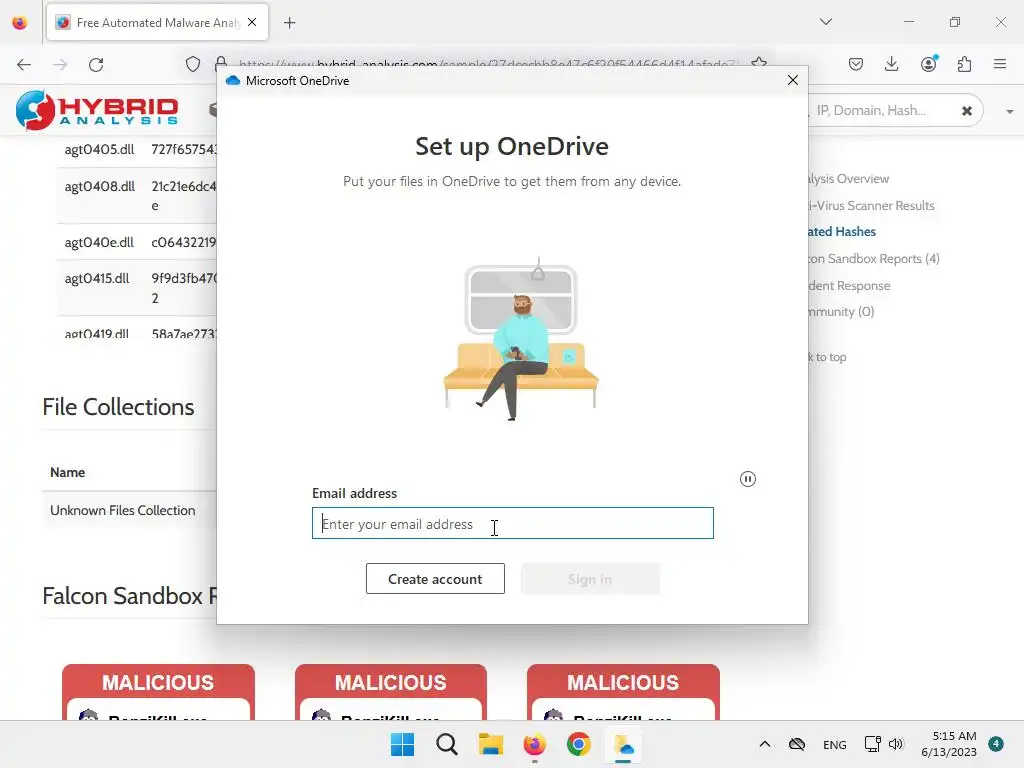Reload the page in Firefox
The height and width of the screenshot is (768, 1024).
coord(96,65)
